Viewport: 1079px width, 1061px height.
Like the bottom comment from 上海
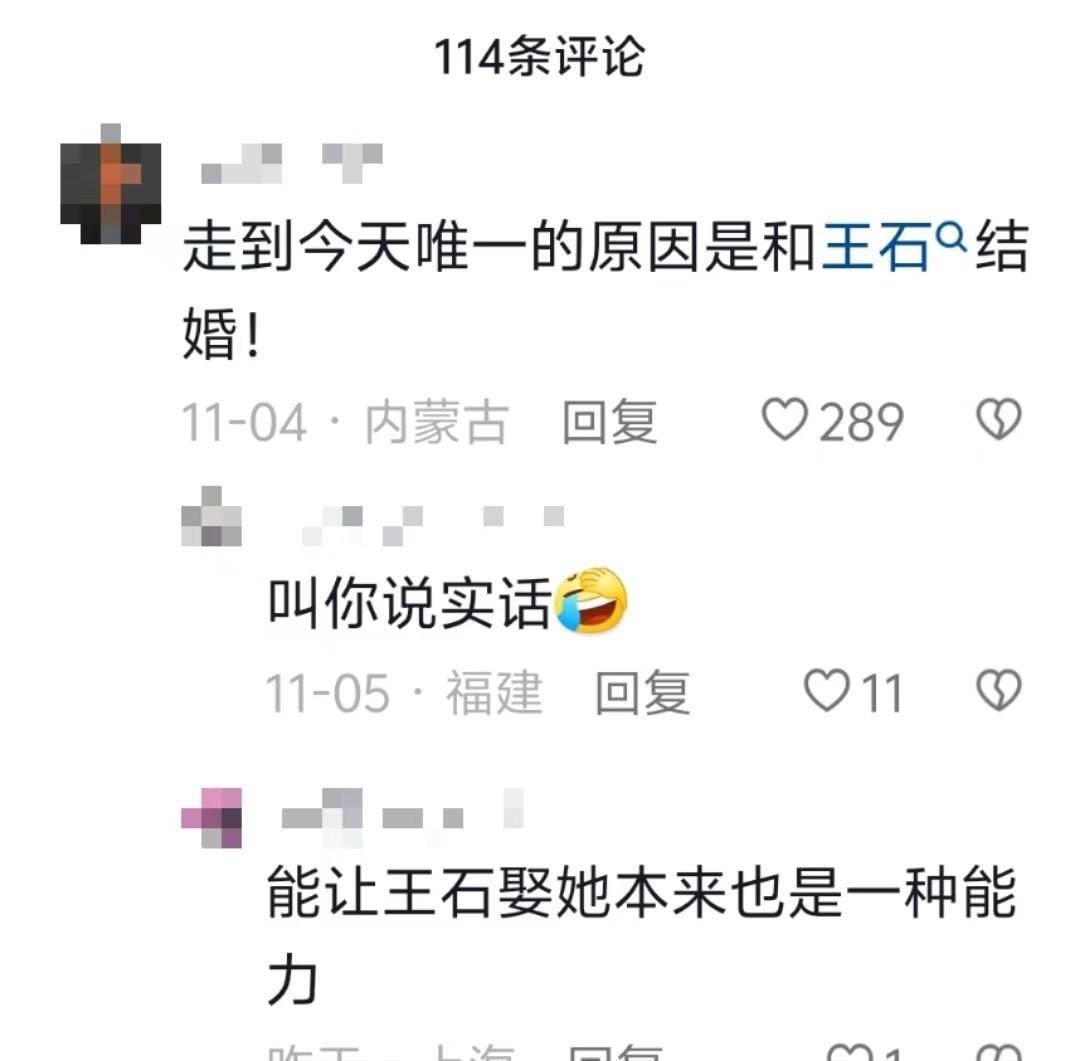(850, 1053)
